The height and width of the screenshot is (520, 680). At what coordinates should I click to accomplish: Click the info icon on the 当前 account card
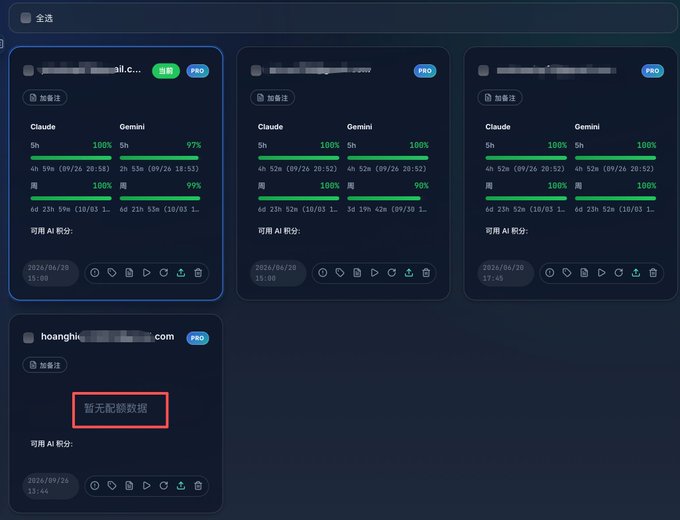(95, 273)
